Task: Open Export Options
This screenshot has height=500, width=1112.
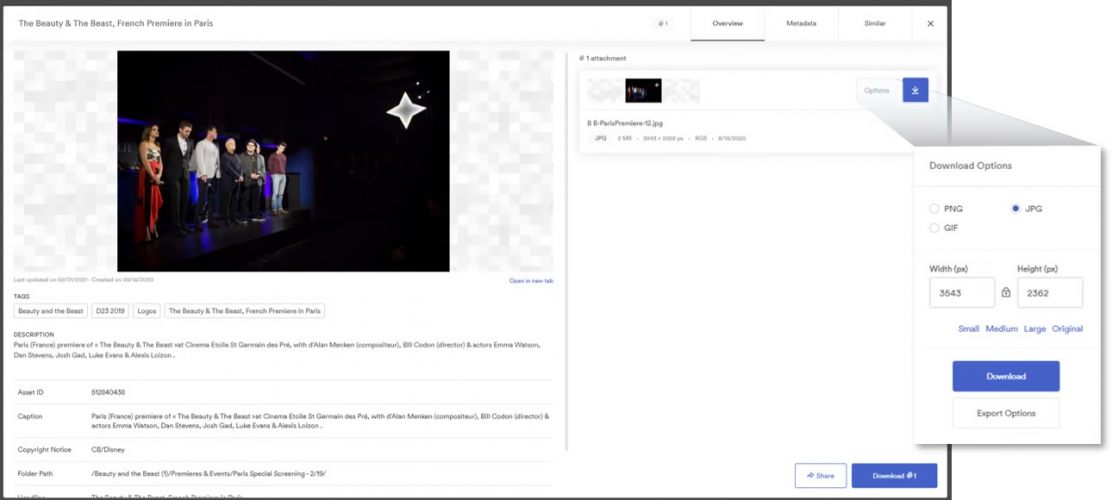Action: click(x=1006, y=413)
